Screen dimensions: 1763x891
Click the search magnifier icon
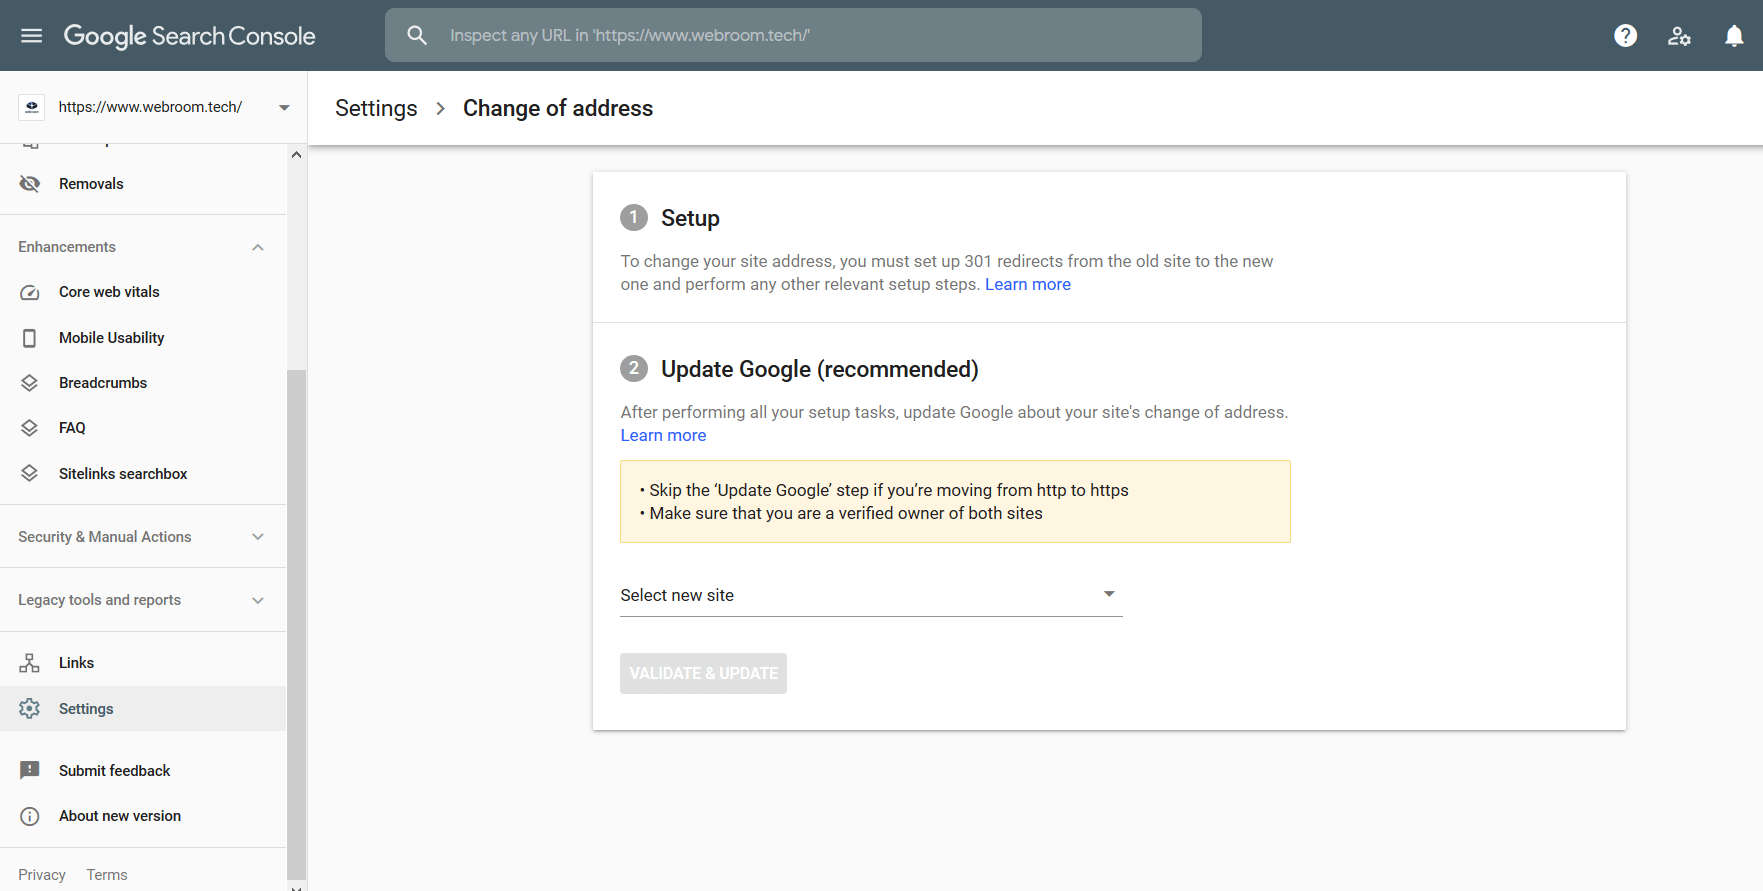[417, 36]
